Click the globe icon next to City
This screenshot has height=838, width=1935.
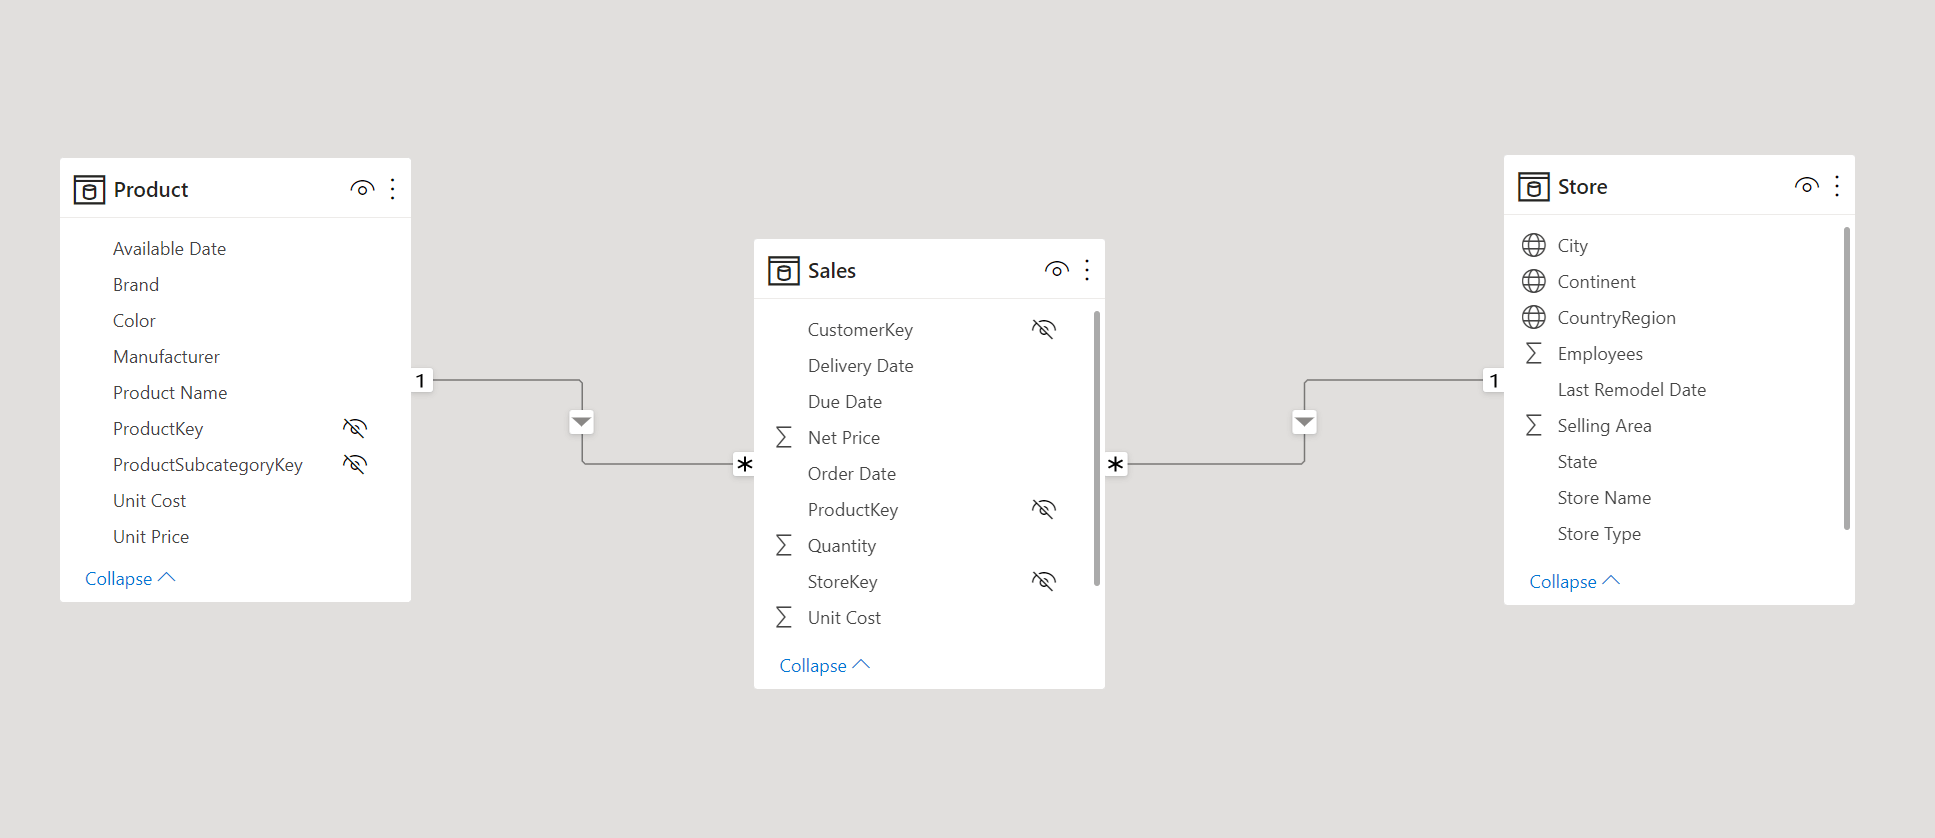(1533, 245)
